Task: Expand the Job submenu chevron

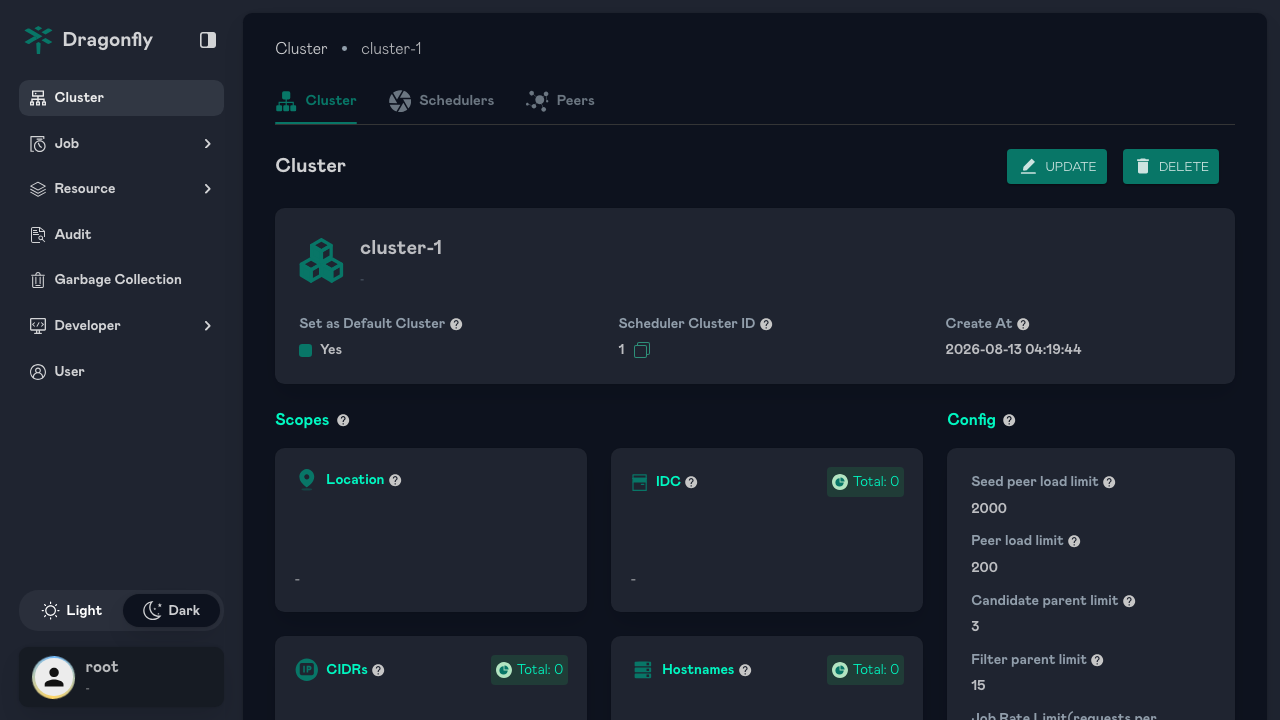Action: coord(208,144)
